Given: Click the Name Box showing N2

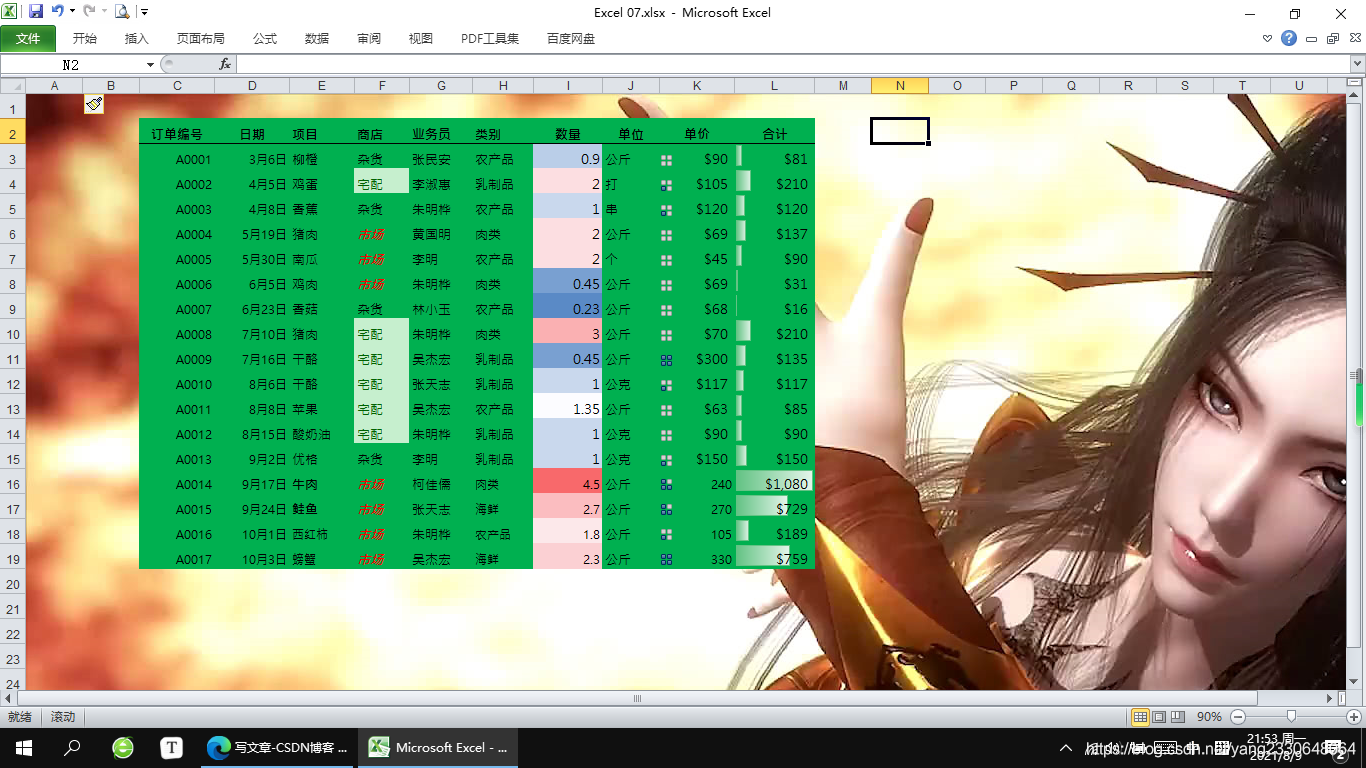Looking at the screenshot, I should tap(72, 64).
